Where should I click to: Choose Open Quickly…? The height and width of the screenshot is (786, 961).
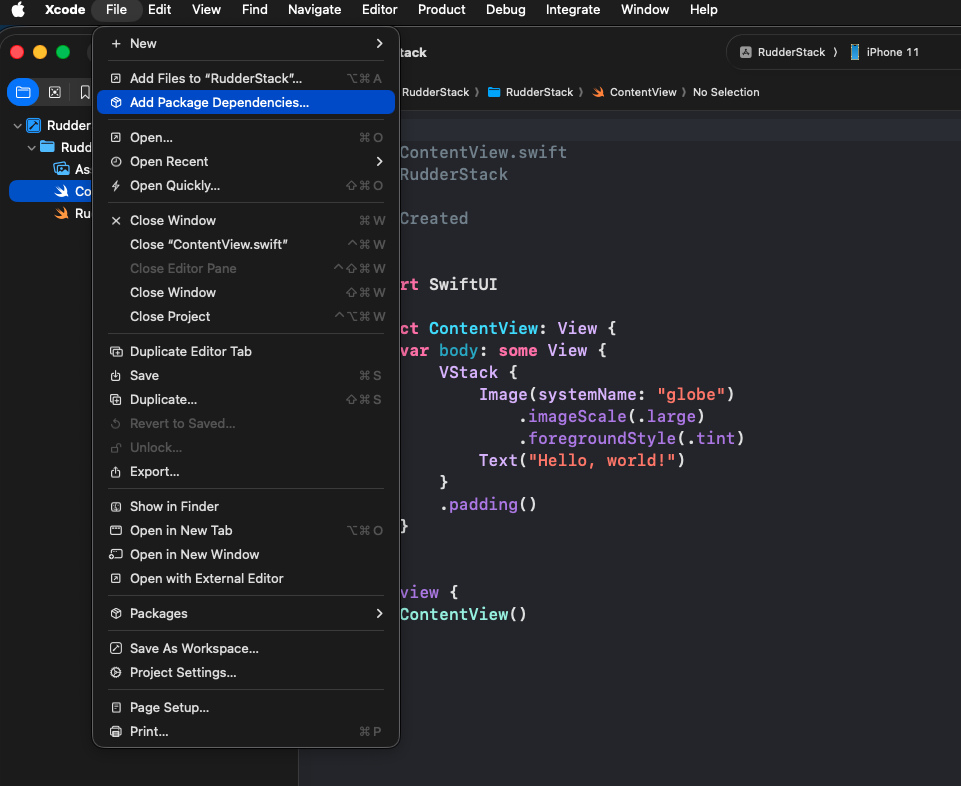point(246,185)
